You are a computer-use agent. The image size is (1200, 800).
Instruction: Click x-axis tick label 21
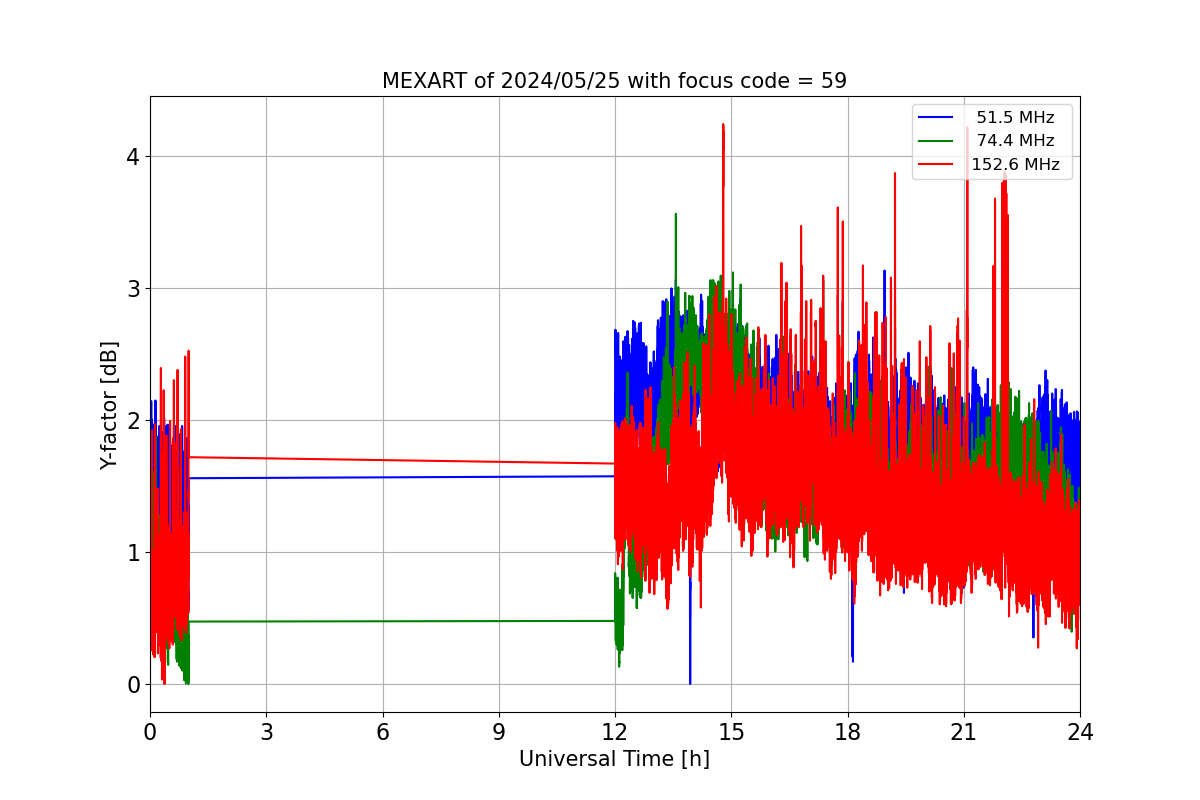964,732
